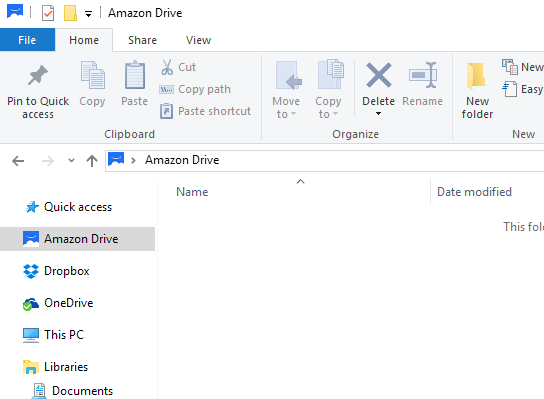Click the Cut scissors icon
Screen dimensions: 544x399
pyautogui.click(x=167, y=67)
